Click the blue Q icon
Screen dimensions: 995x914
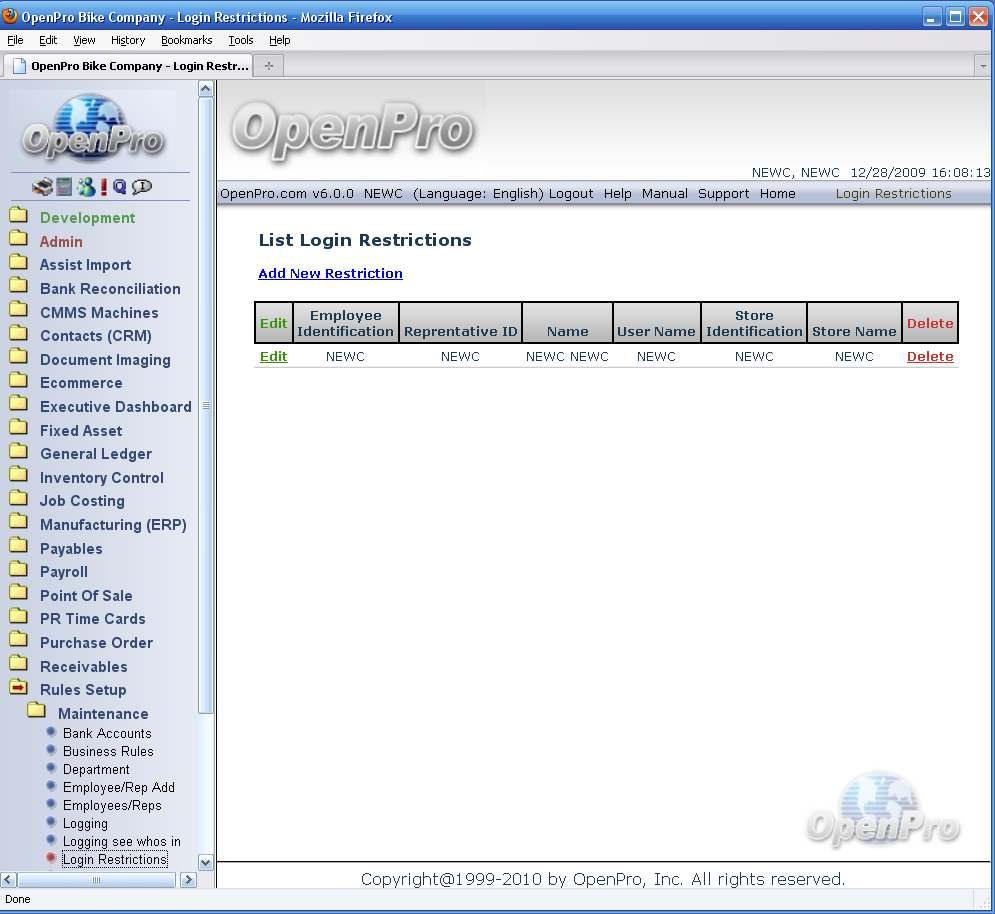119,186
